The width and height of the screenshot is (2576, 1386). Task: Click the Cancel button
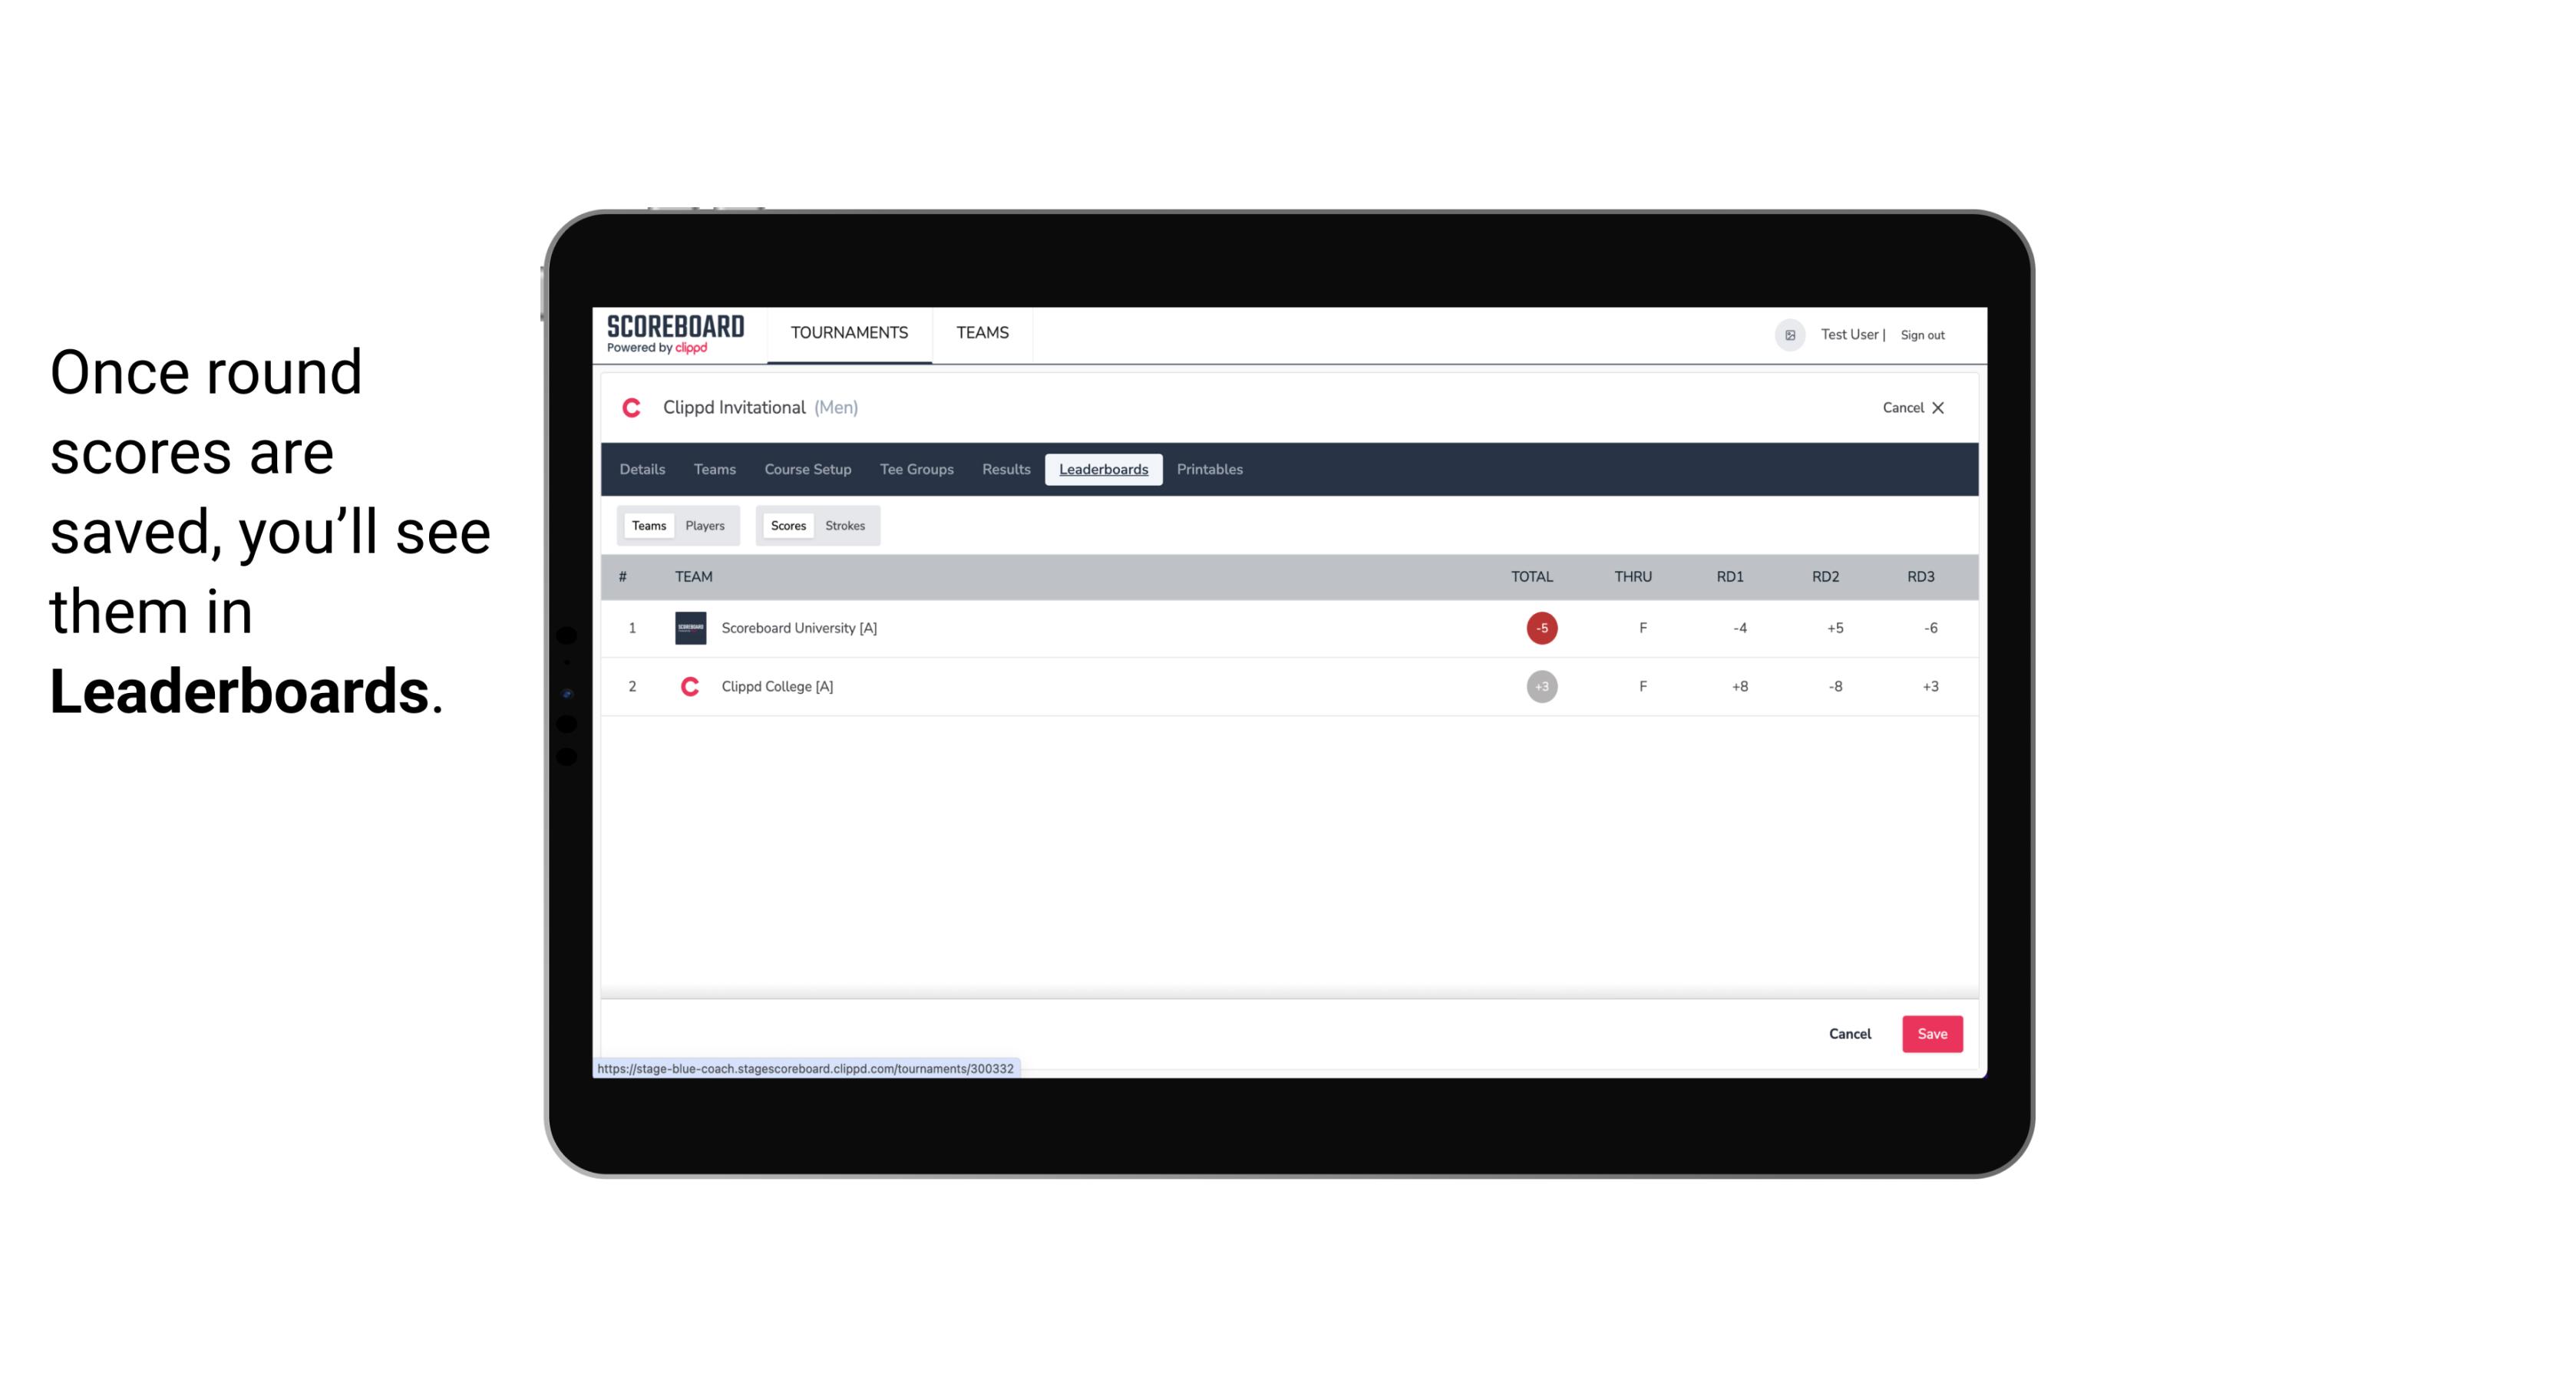point(1849,1035)
